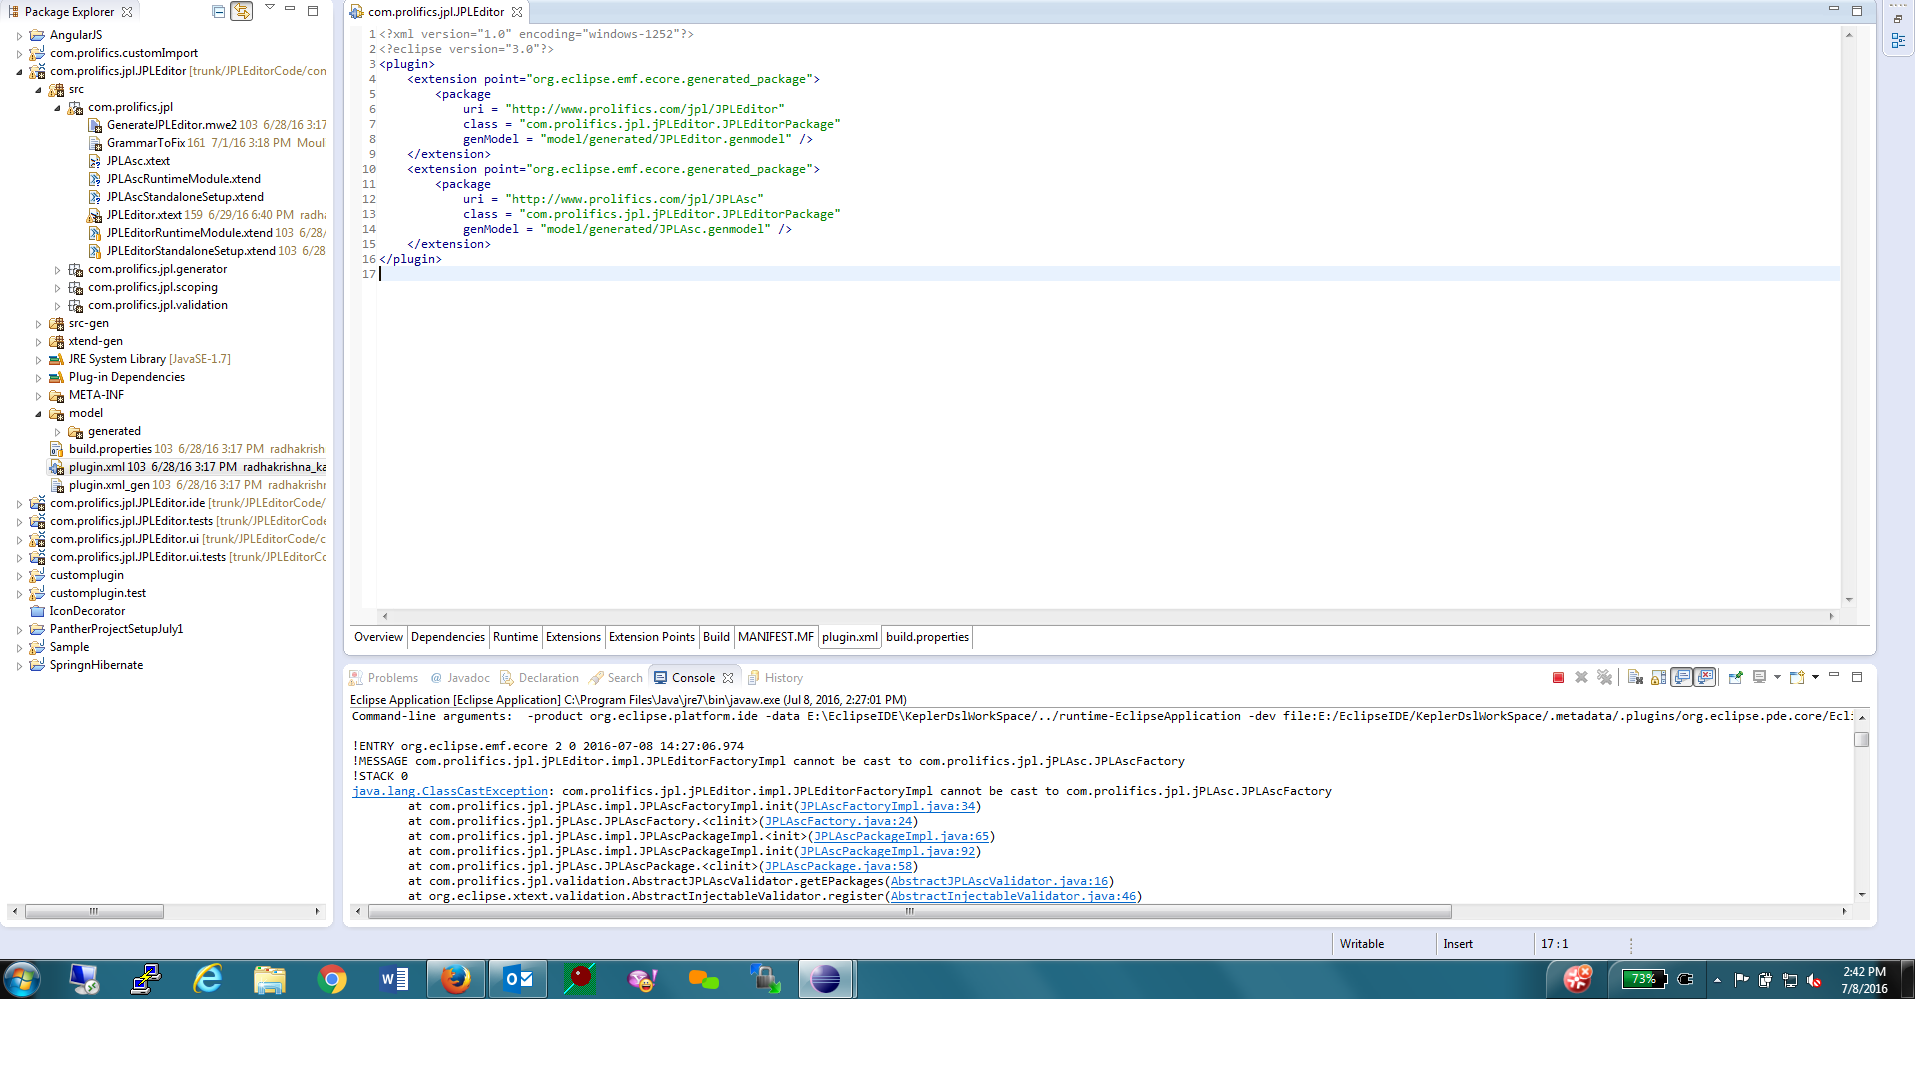Click Open Console icon
The image size is (1920, 1080).
(x=1796, y=678)
